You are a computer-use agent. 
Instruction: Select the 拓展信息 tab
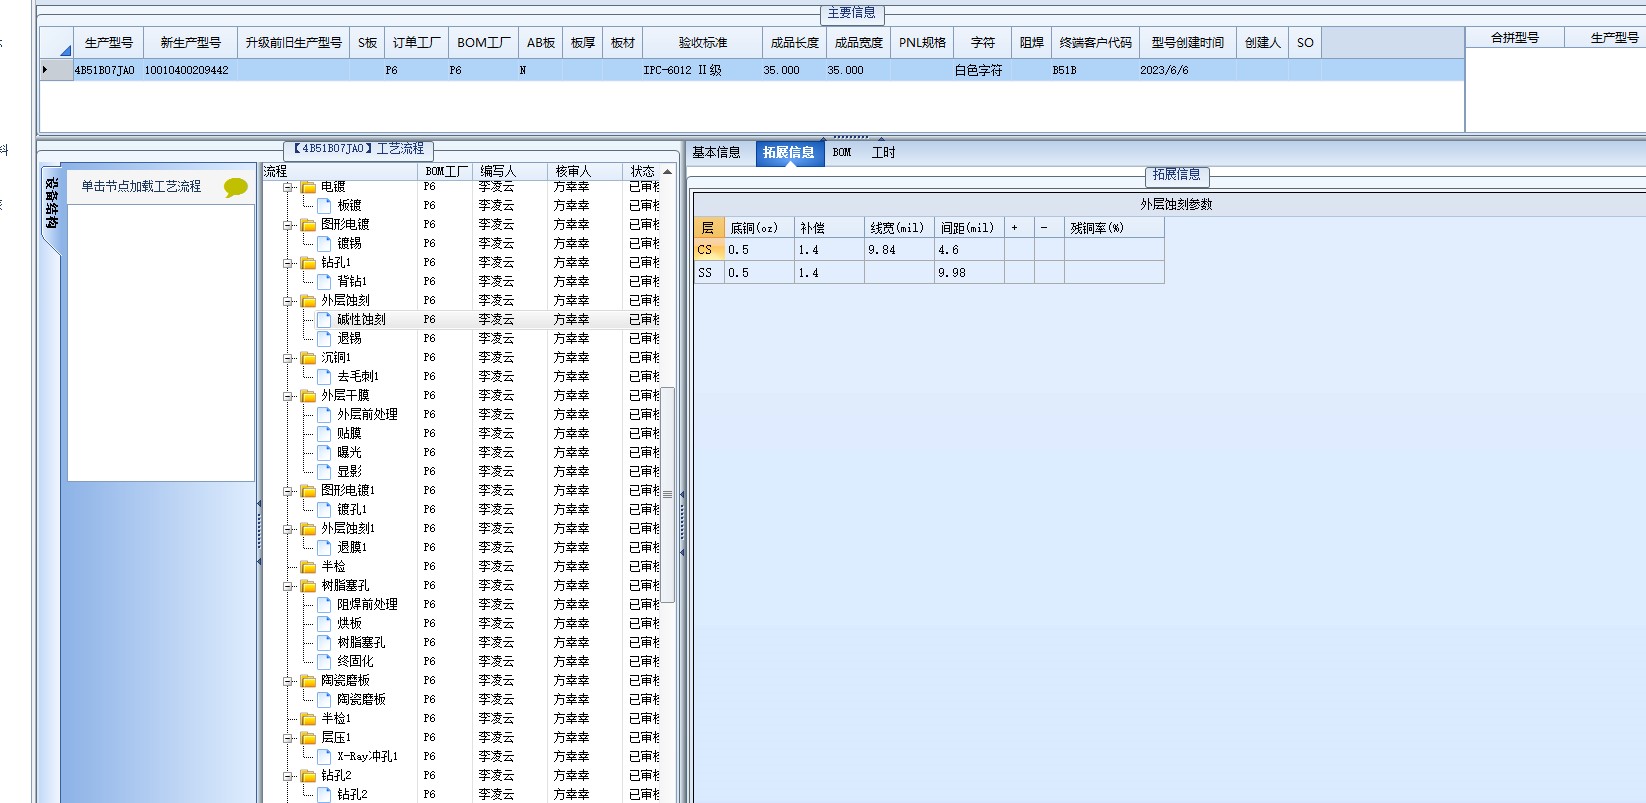tap(789, 153)
